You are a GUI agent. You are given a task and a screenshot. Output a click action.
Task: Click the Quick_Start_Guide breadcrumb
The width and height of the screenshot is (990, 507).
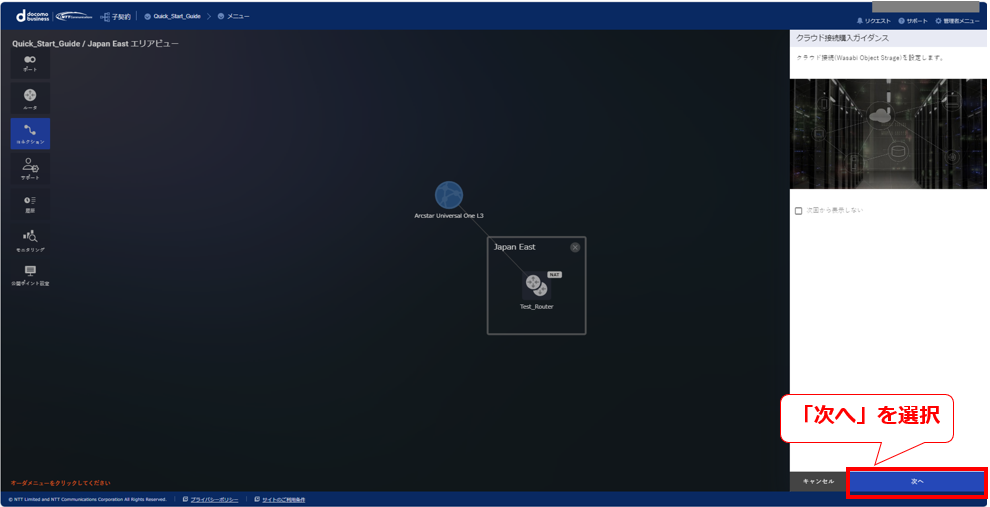pos(172,16)
